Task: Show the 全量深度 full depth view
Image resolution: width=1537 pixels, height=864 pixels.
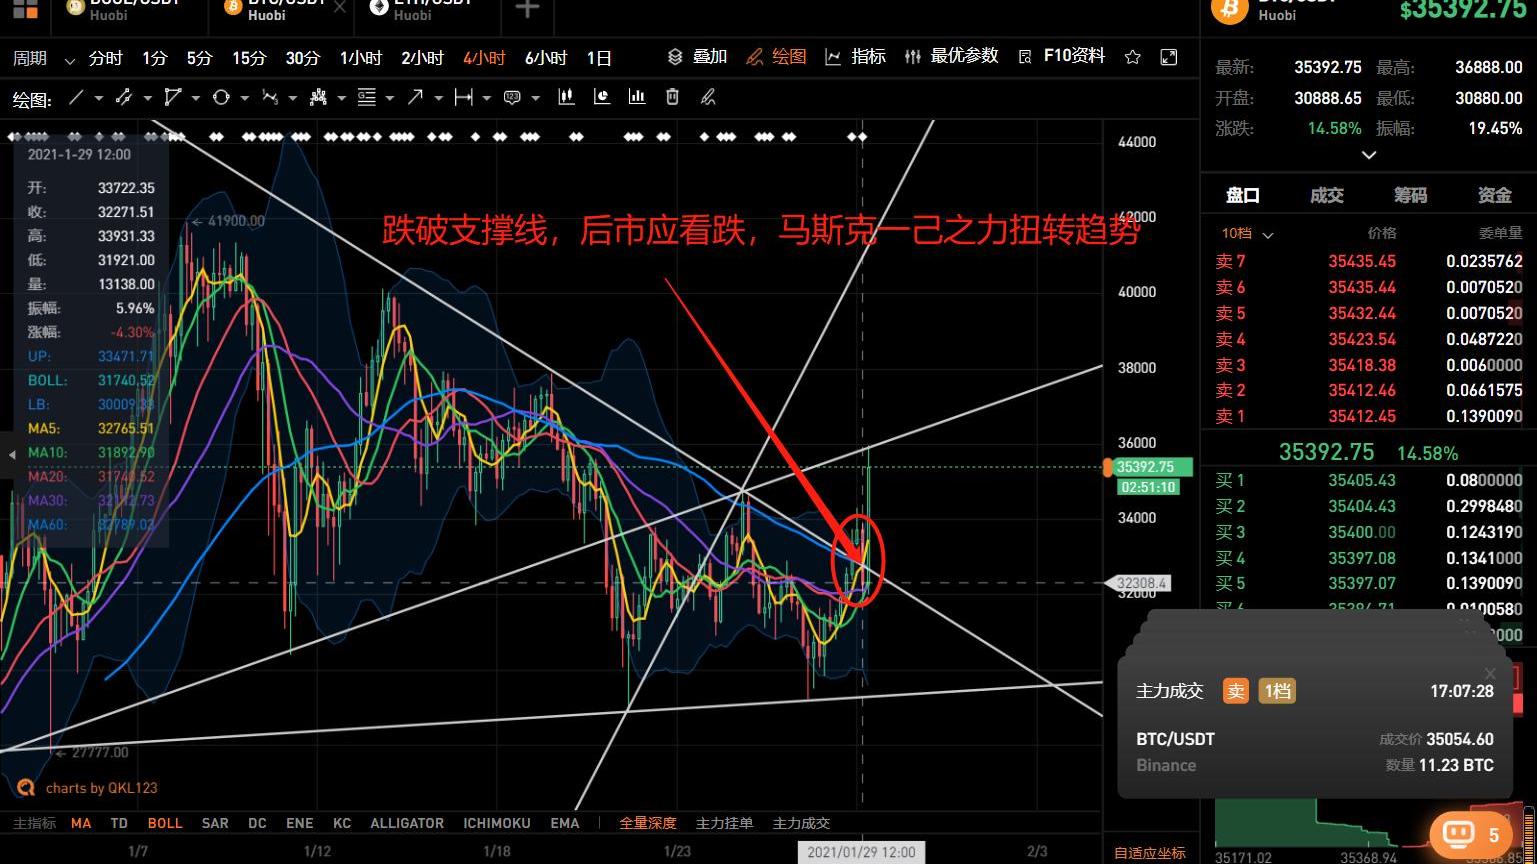Action: click(x=648, y=823)
